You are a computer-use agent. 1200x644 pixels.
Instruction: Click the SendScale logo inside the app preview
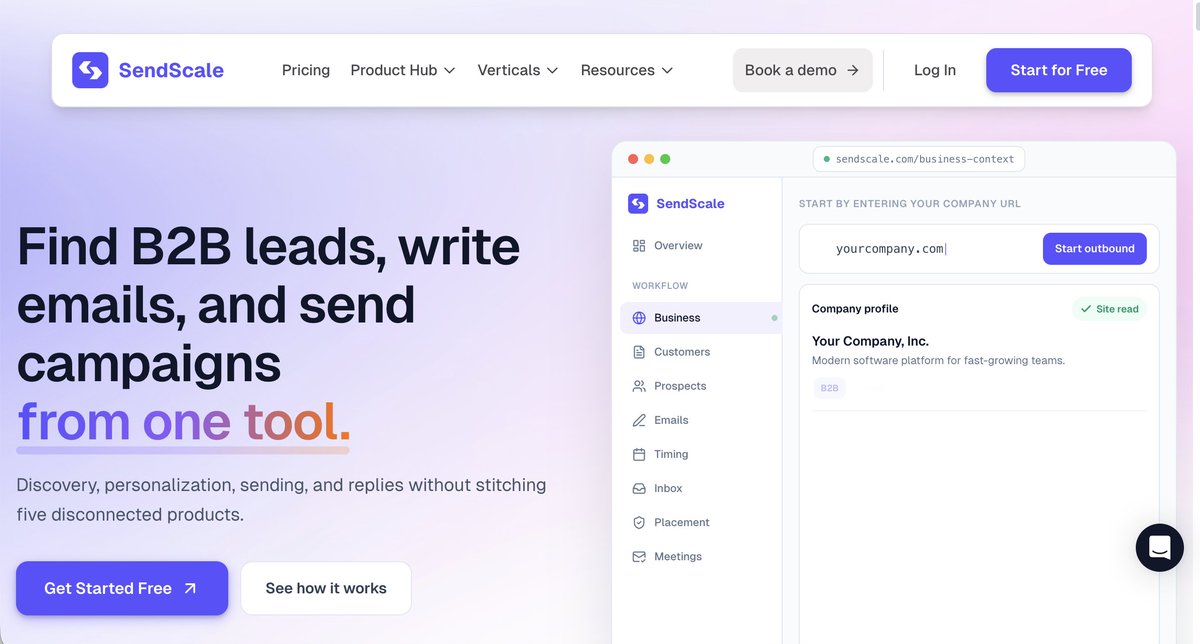[638, 204]
